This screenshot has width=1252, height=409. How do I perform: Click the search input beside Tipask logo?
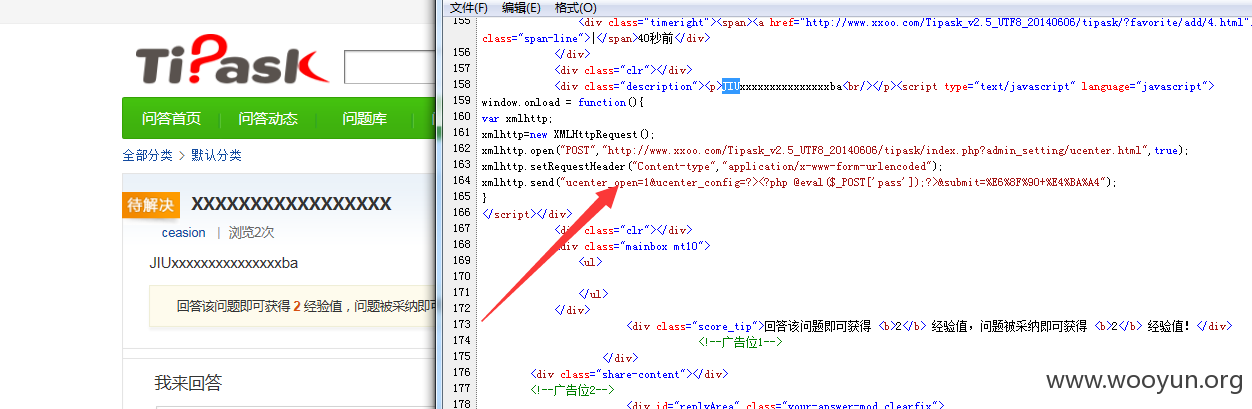390,67
